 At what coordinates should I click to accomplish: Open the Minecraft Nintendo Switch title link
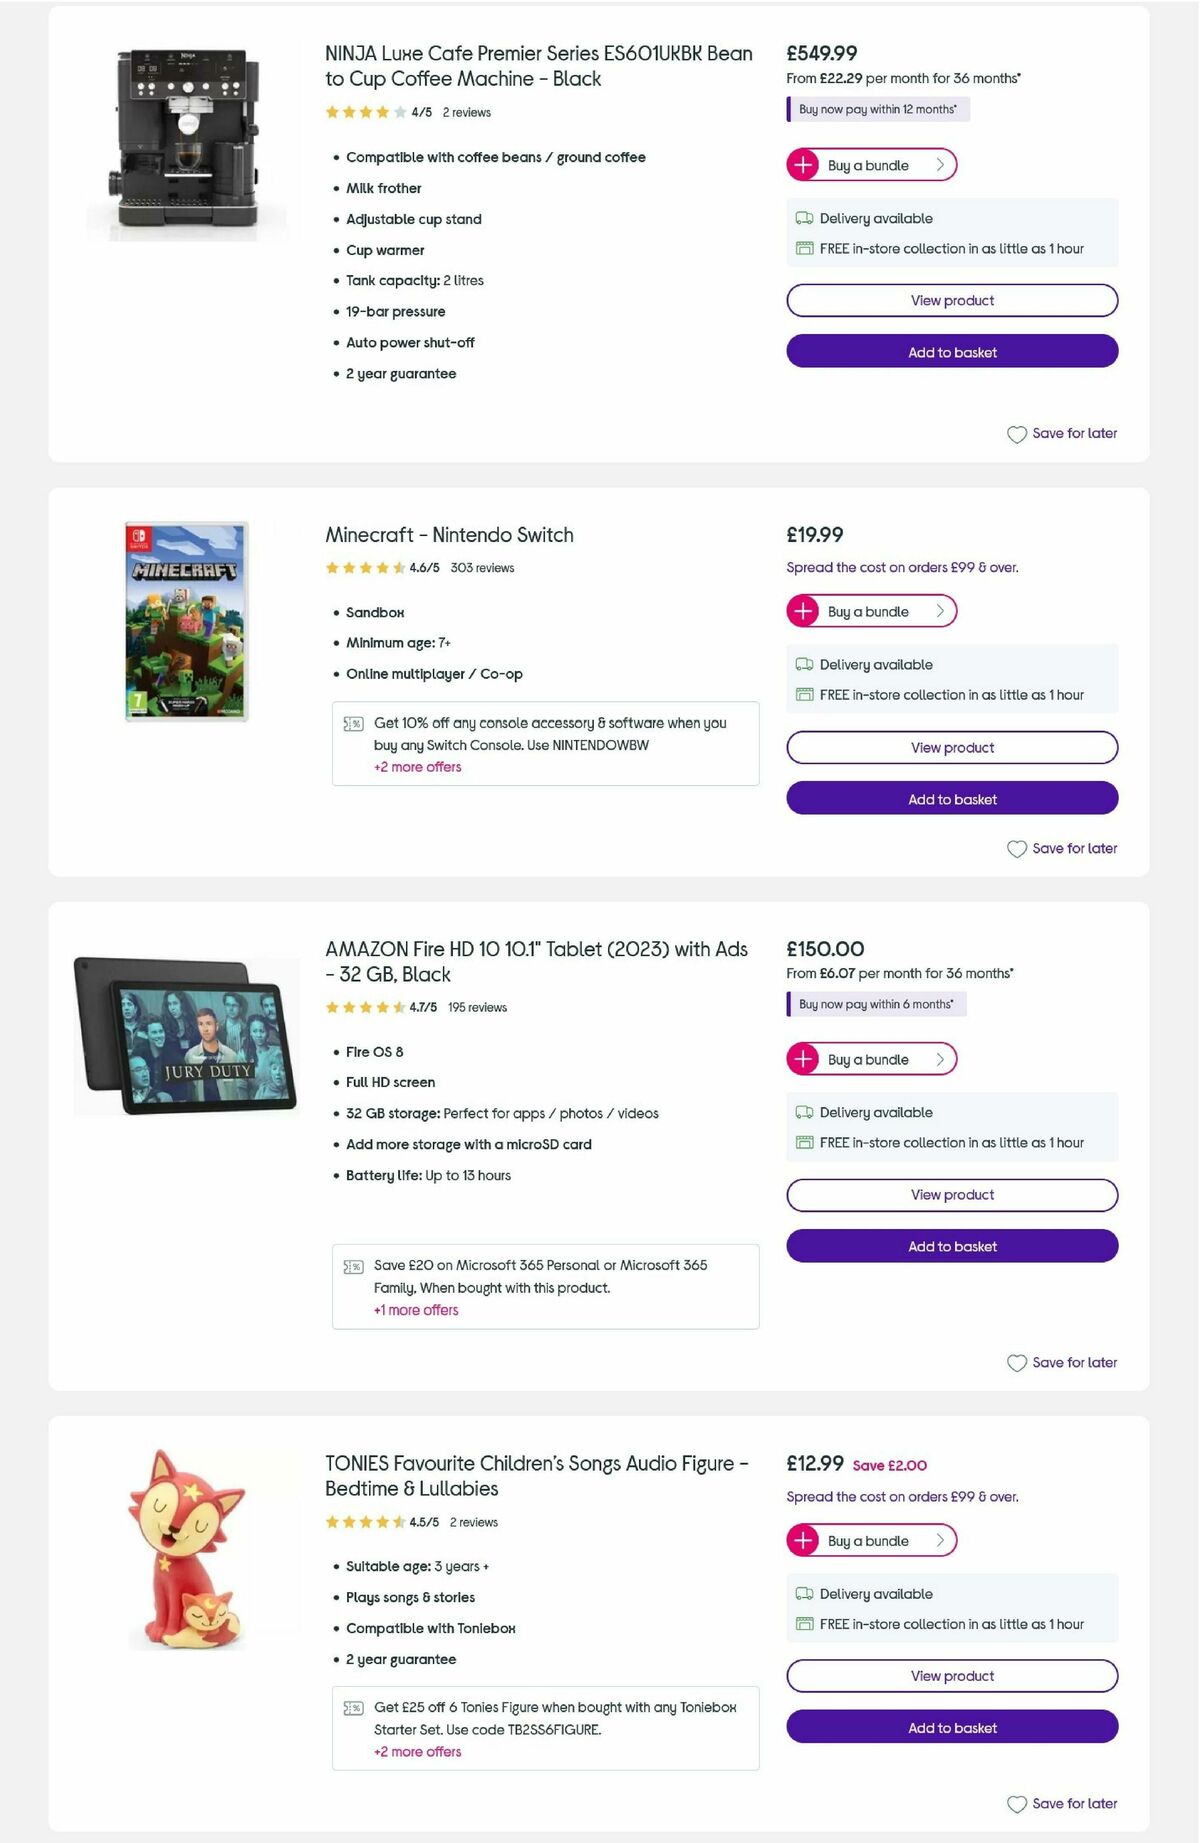point(448,535)
